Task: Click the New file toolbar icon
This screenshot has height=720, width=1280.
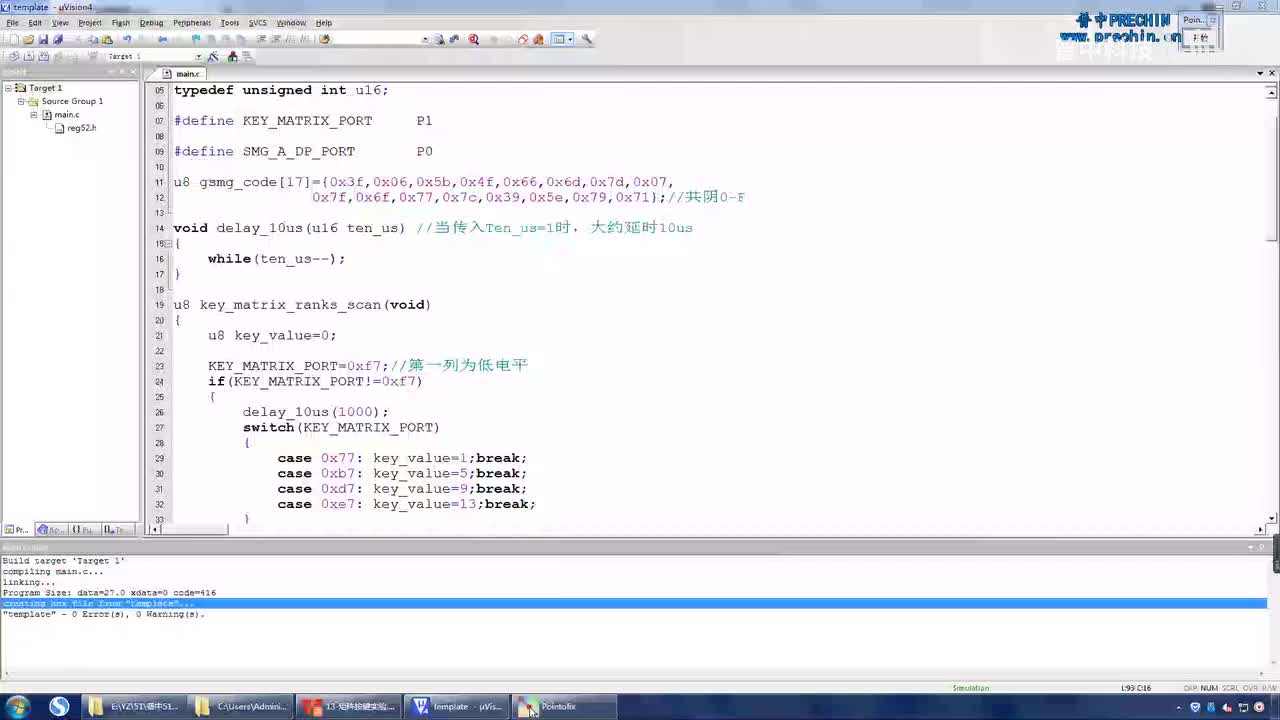Action: click(14, 40)
